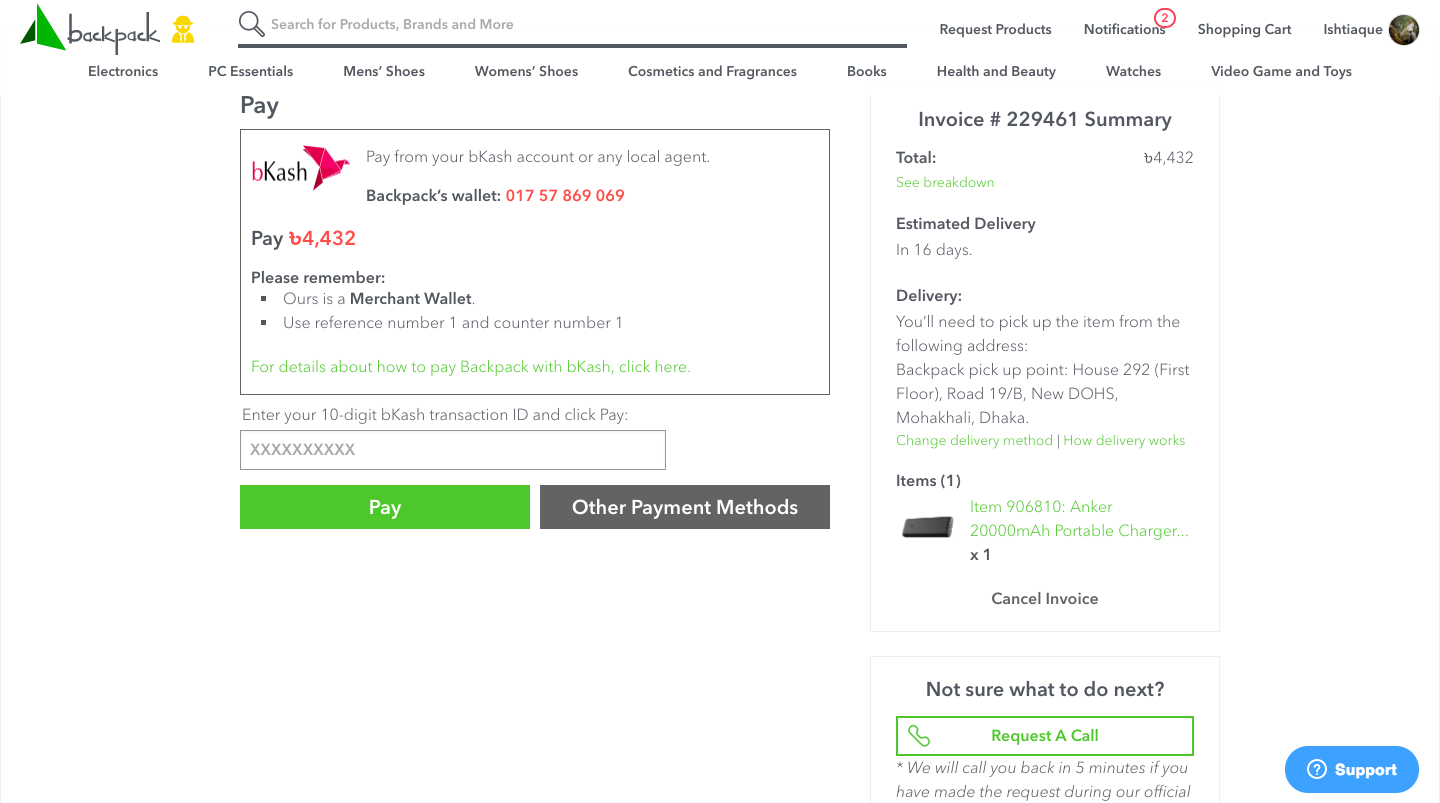
Task: Go to Shopping Cart
Action: (x=1244, y=29)
